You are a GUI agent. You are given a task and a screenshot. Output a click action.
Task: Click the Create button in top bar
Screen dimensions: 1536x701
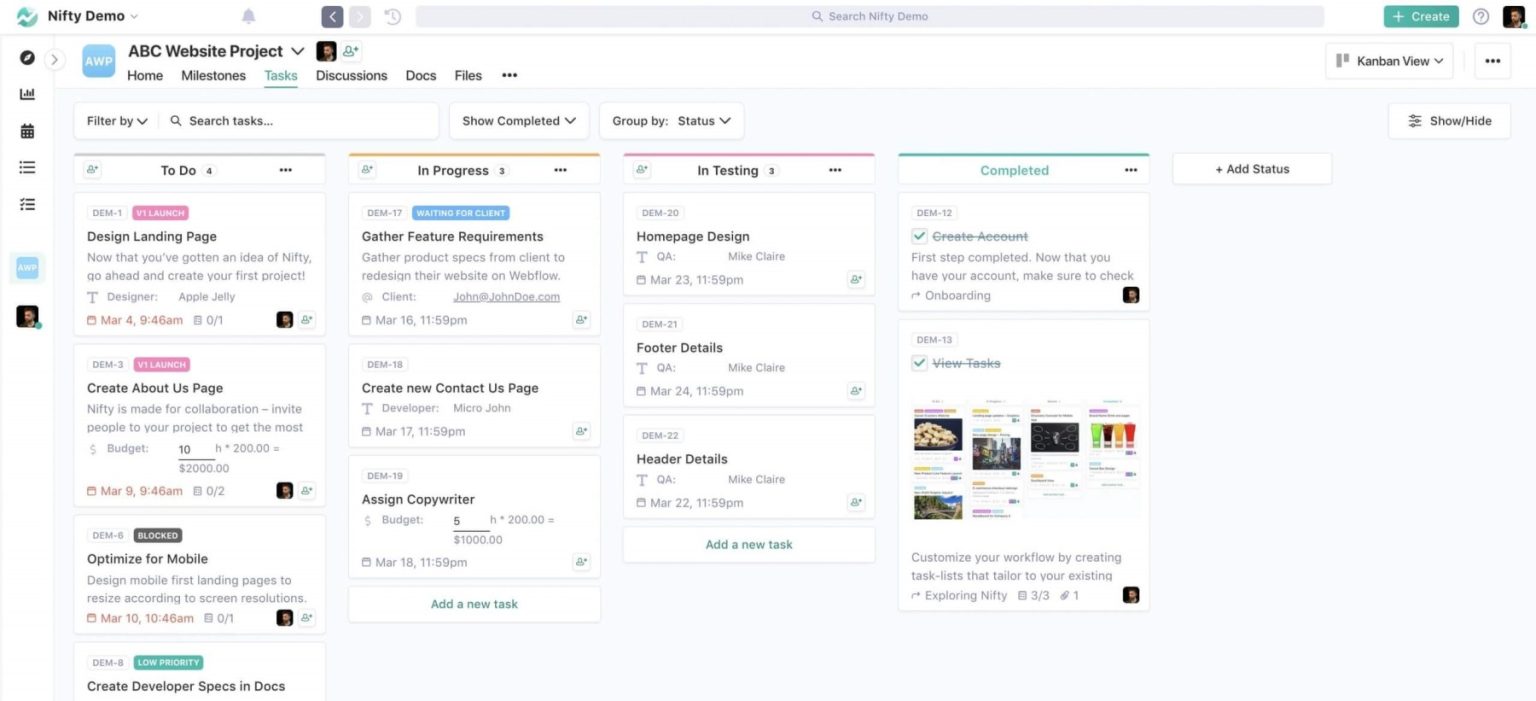click(x=1420, y=16)
